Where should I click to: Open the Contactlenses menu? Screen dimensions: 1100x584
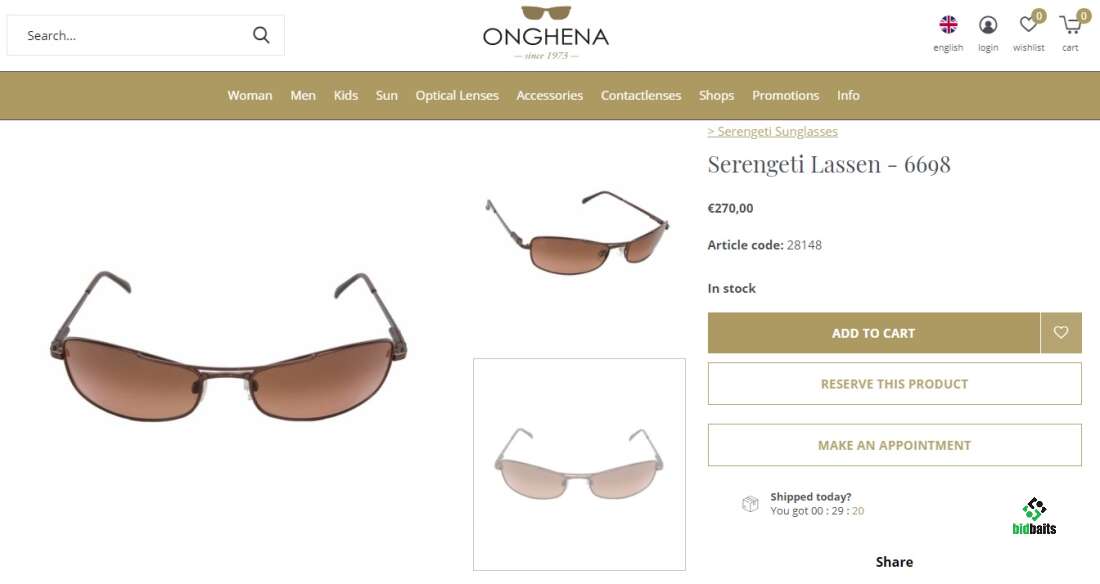pyautogui.click(x=640, y=95)
